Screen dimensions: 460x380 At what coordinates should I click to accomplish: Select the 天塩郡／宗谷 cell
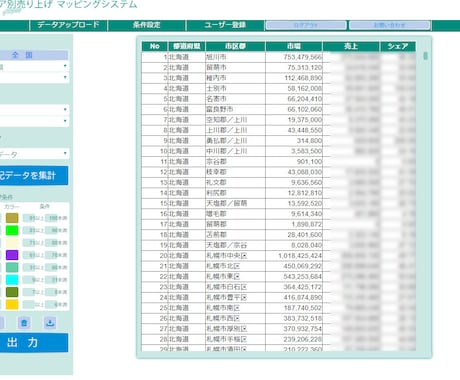[235, 245]
